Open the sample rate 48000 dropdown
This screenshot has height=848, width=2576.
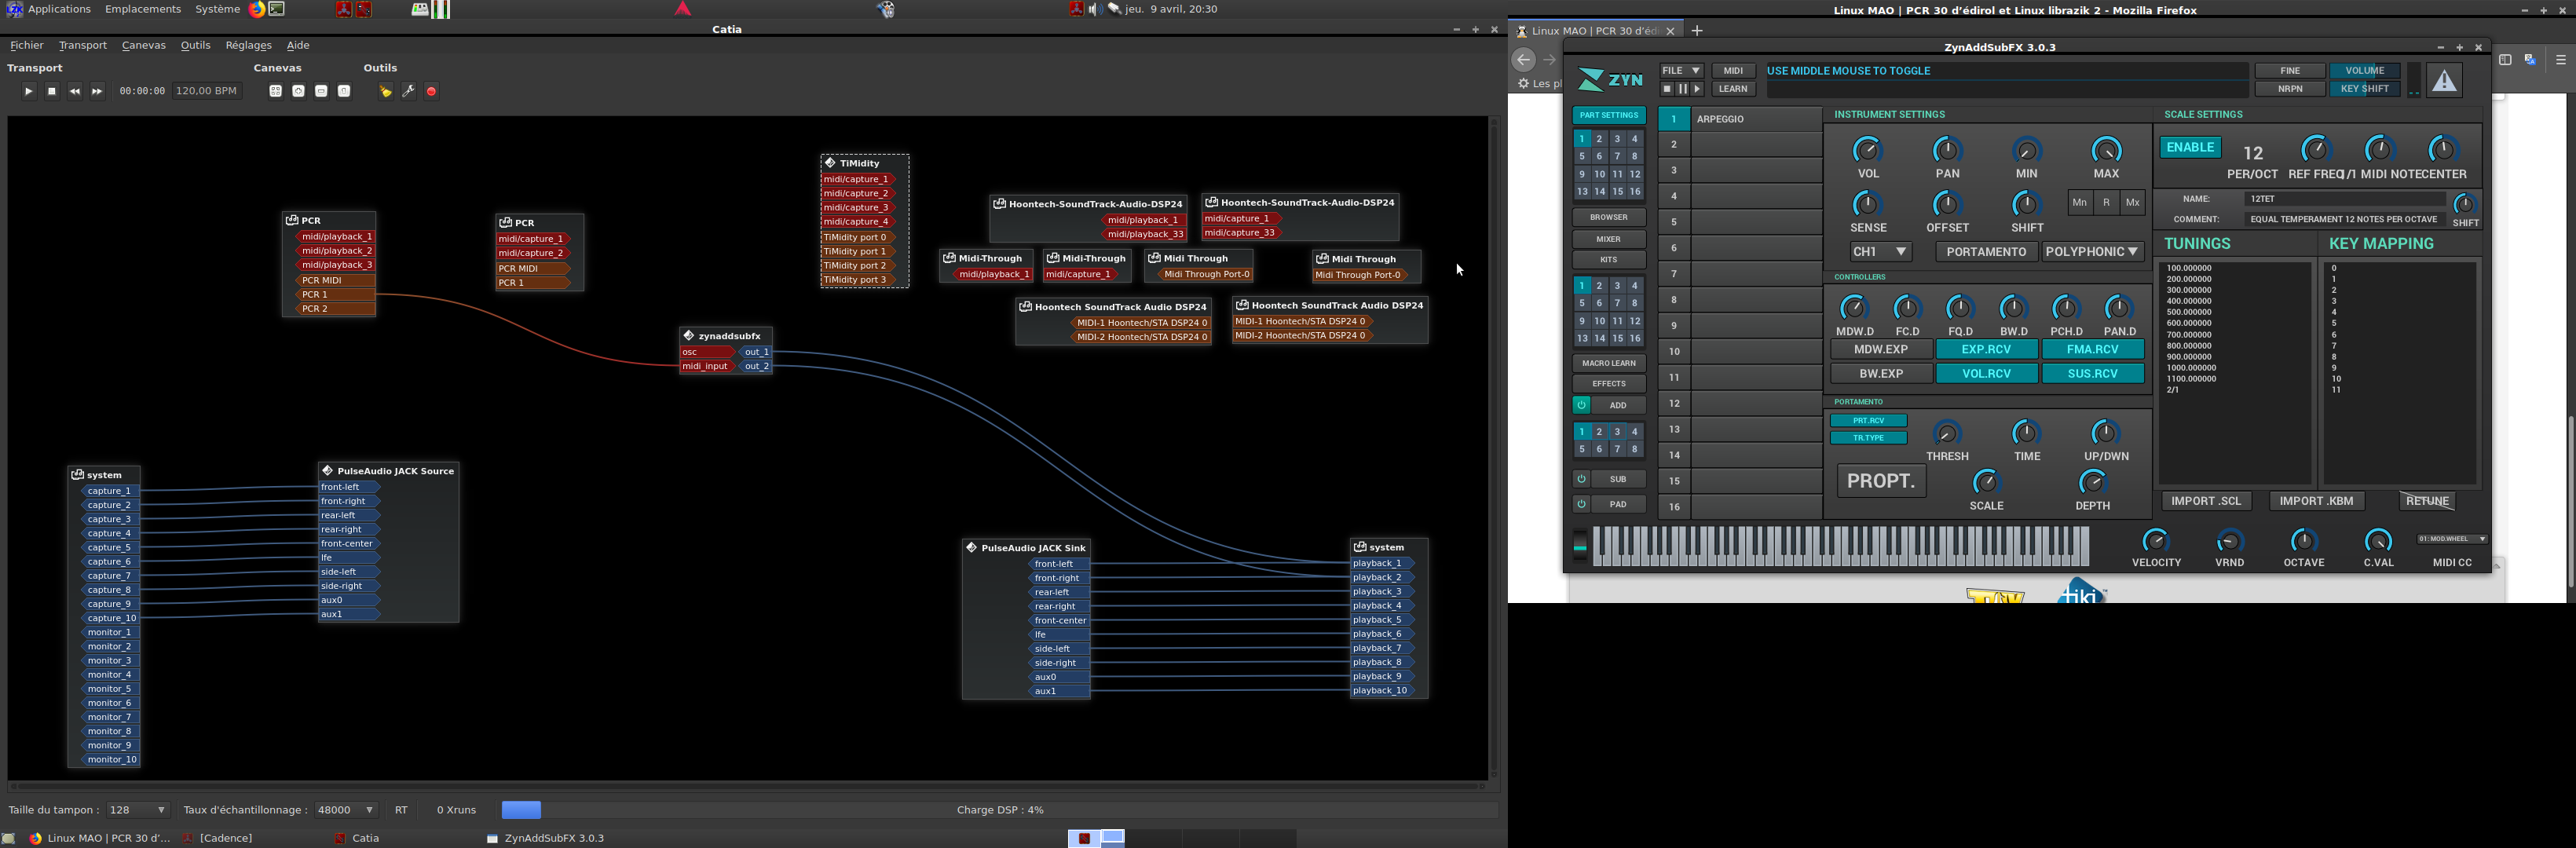coord(346,810)
